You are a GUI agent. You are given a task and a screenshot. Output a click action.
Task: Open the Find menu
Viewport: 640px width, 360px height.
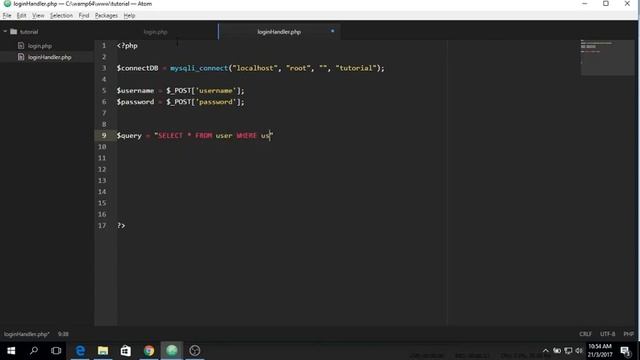pyautogui.click(x=84, y=16)
